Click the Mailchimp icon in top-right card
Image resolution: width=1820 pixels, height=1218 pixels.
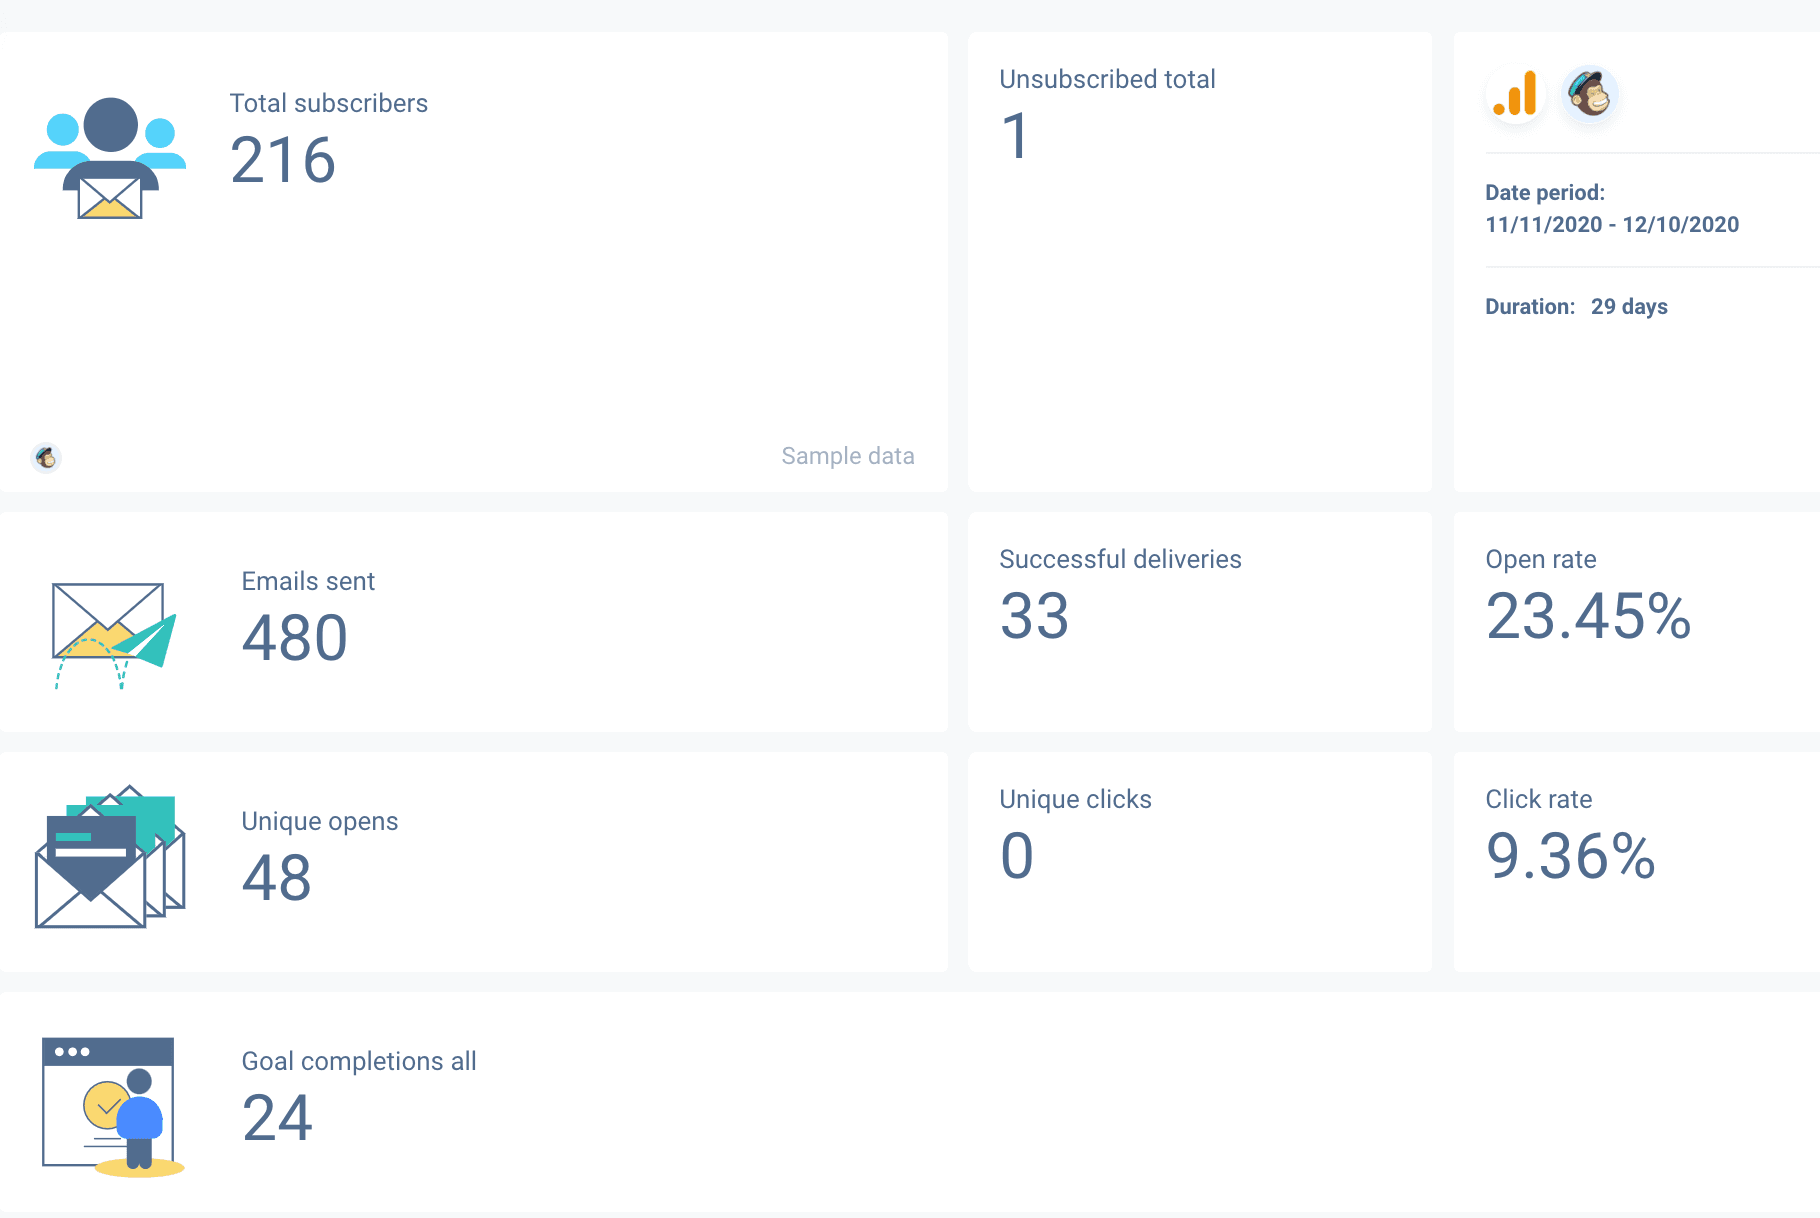1590,95
